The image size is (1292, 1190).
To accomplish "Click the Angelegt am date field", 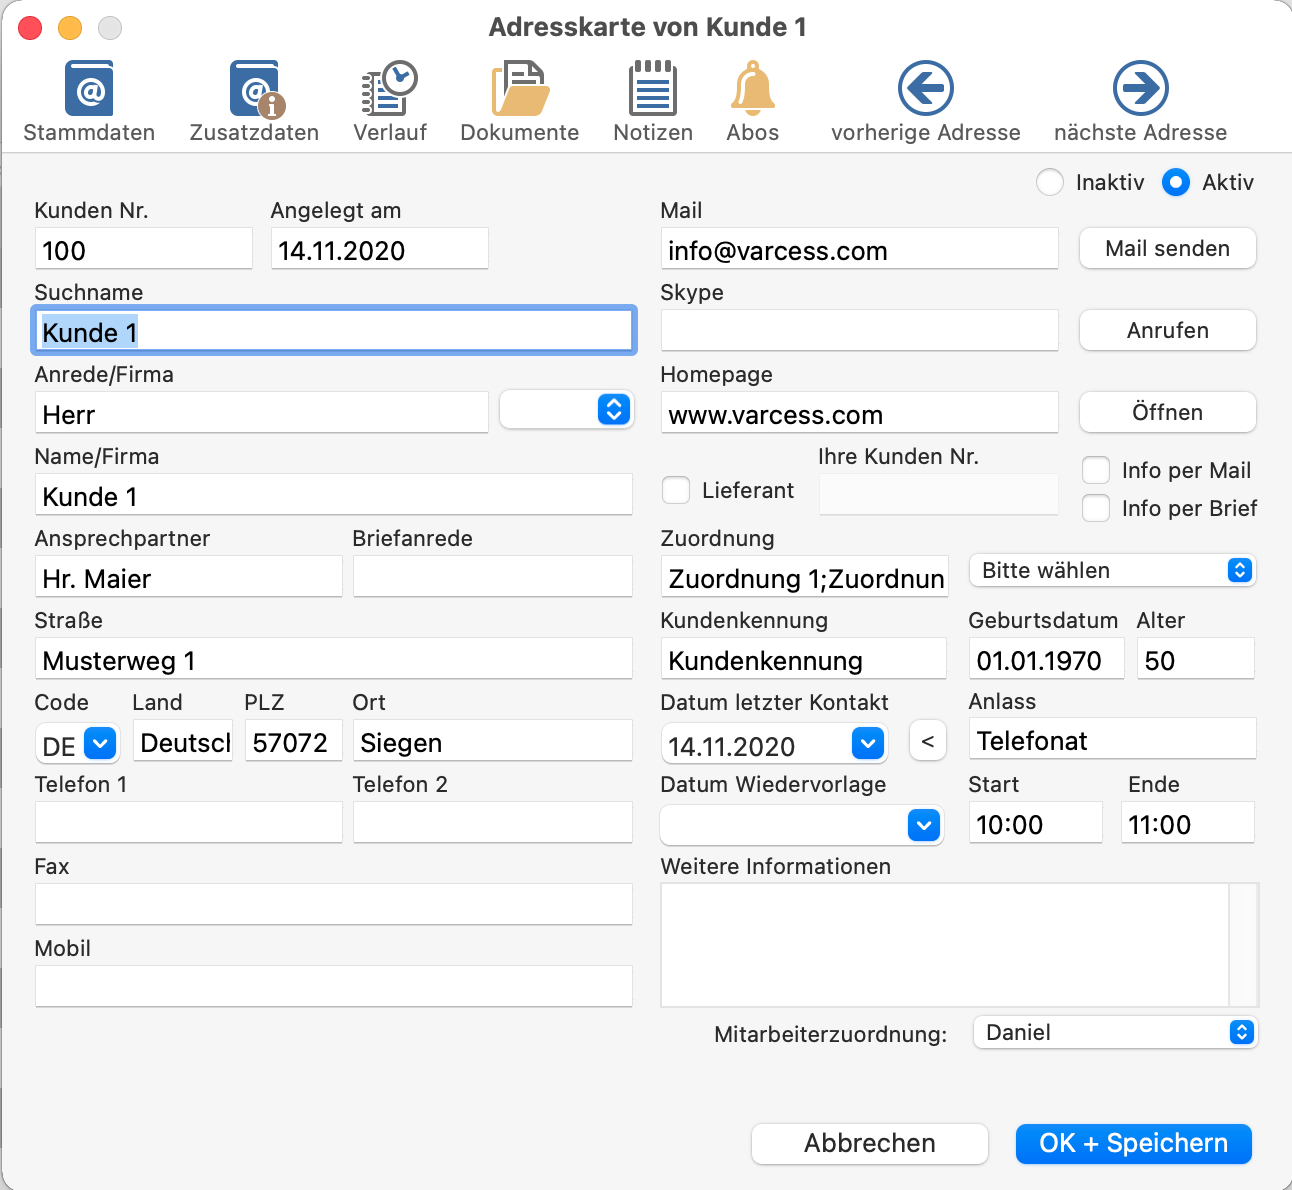I will click(380, 248).
